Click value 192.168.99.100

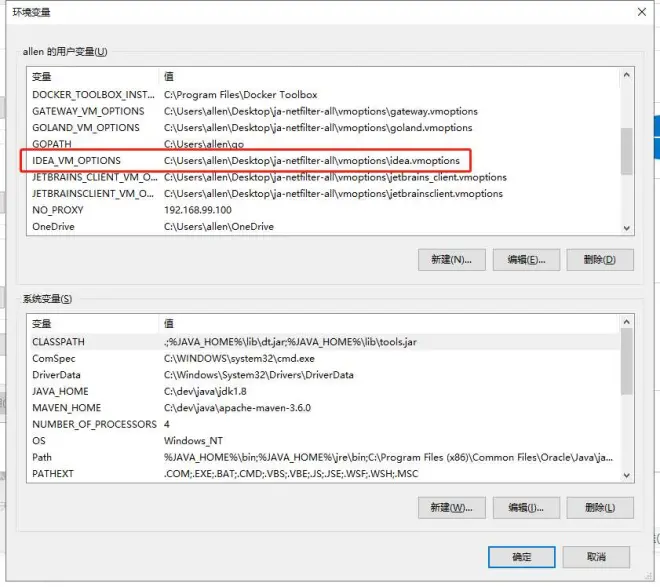198,210
